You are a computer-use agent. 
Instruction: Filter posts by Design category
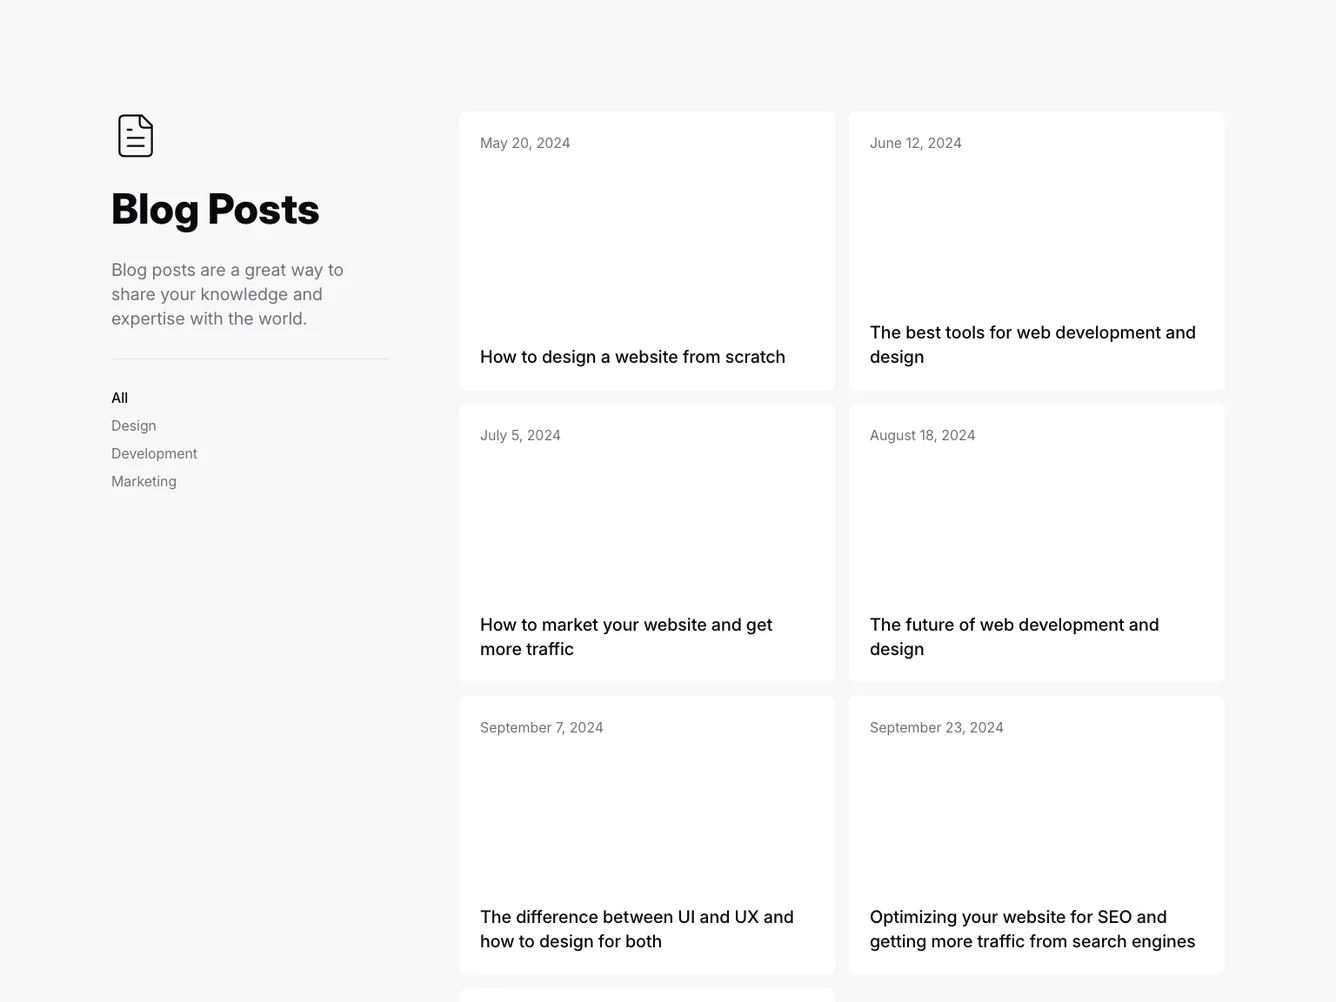(134, 426)
